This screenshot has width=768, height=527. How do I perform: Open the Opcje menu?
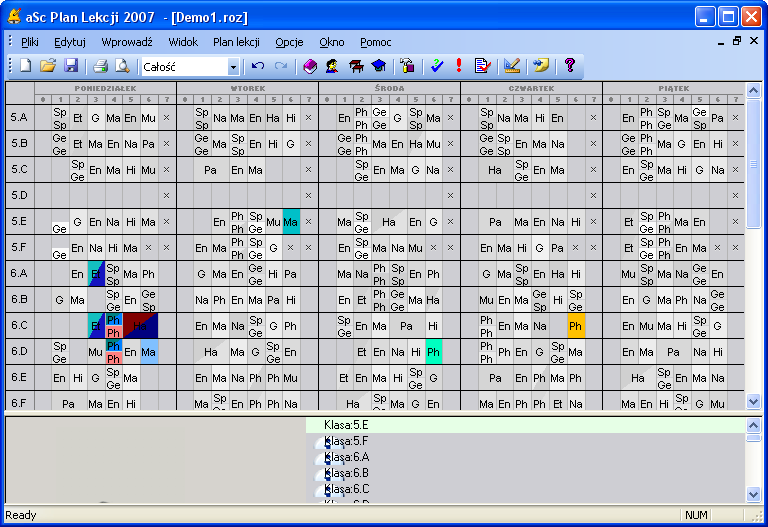click(289, 42)
